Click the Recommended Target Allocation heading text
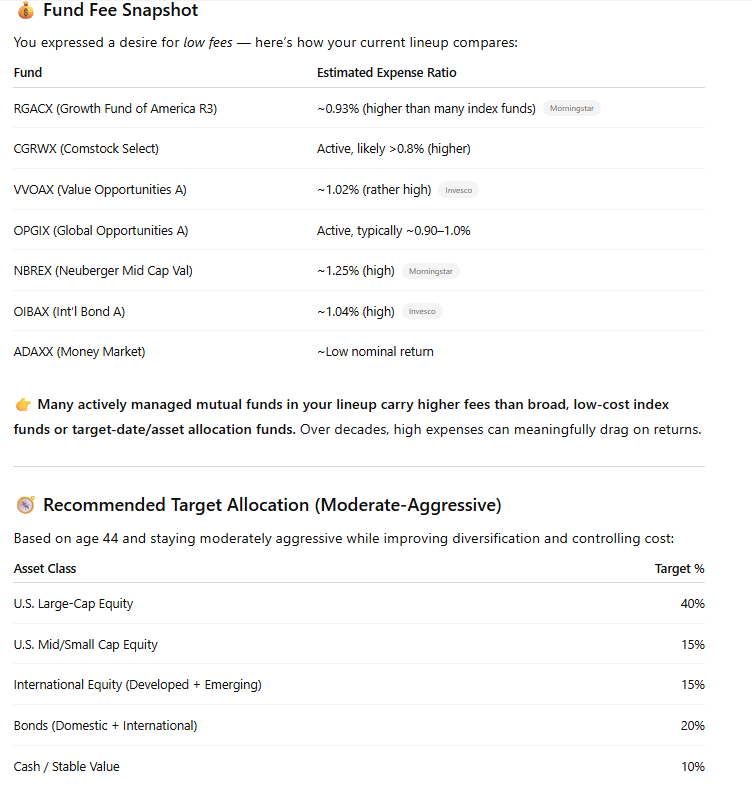 click(272, 505)
